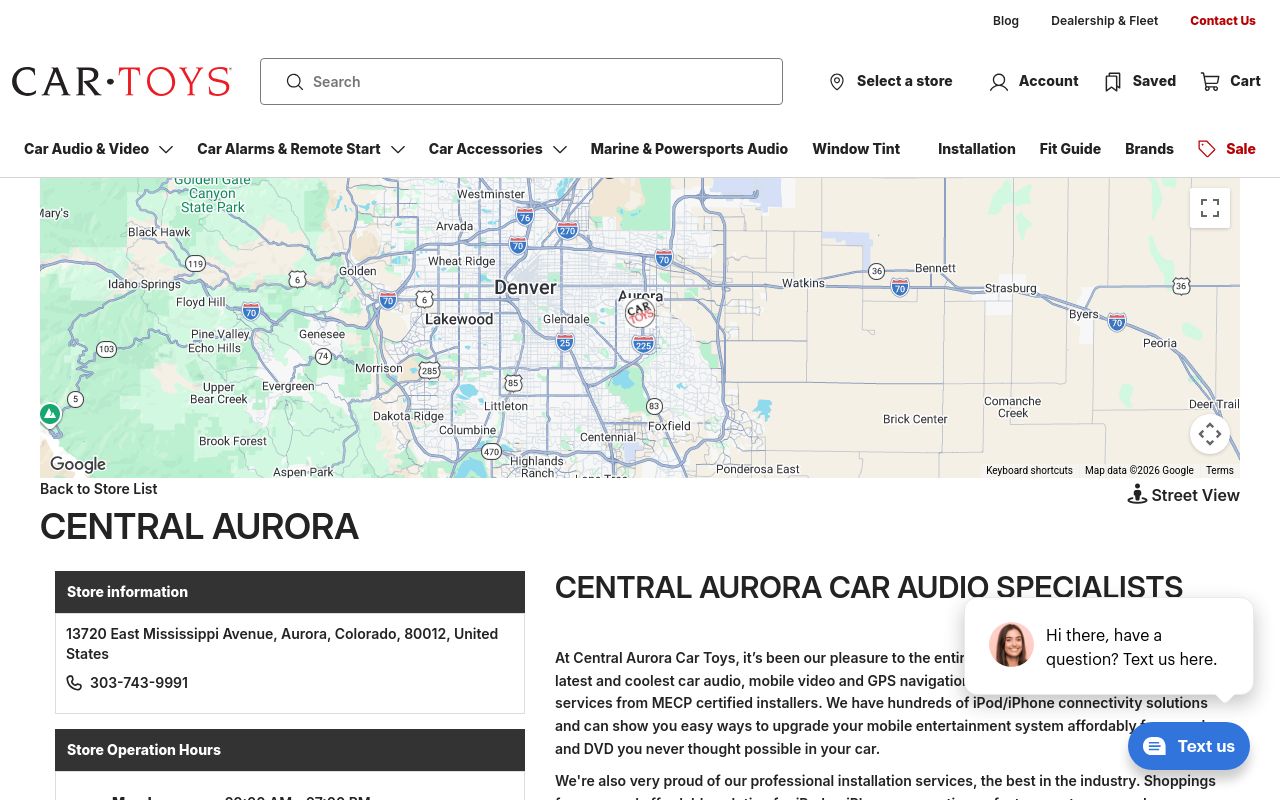Open Dealership & Fleet link
Viewport: 1280px width, 800px height.
click(1105, 21)
